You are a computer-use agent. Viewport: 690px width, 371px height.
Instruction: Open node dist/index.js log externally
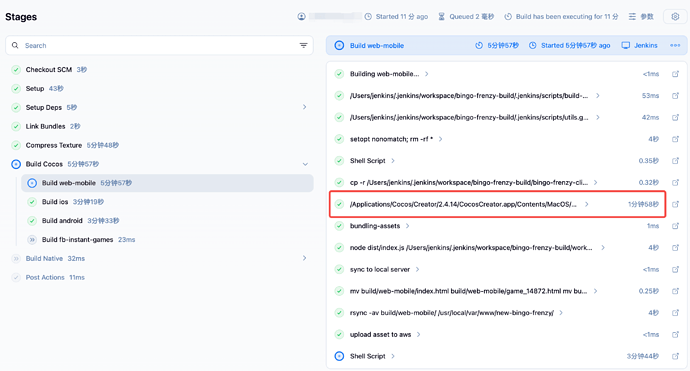(x=675, y=248)
